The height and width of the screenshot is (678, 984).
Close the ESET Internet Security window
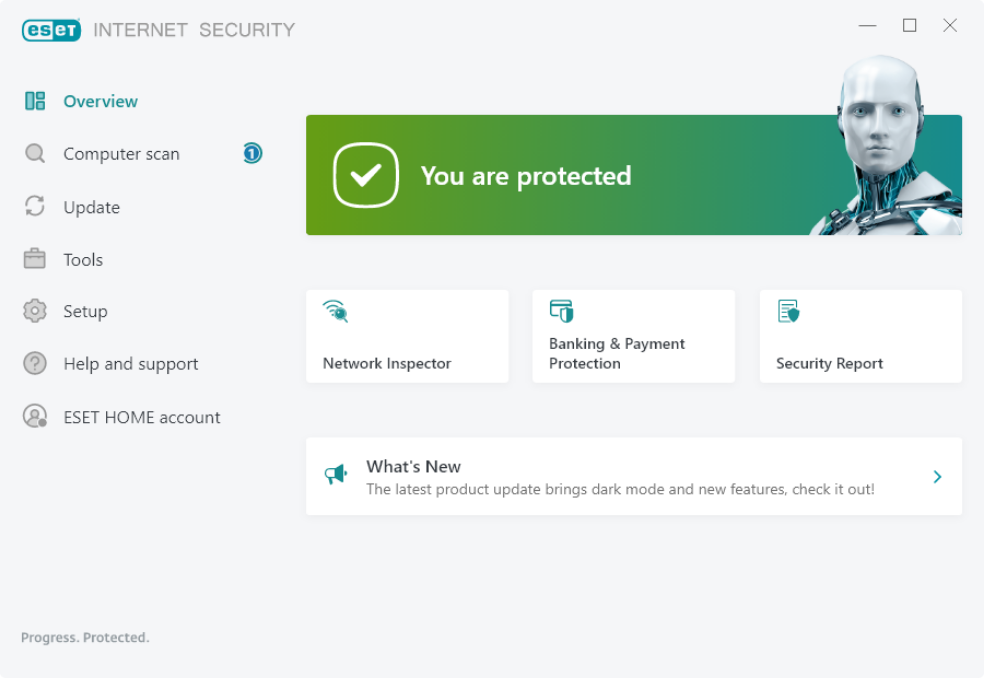(x=950, y=26)
